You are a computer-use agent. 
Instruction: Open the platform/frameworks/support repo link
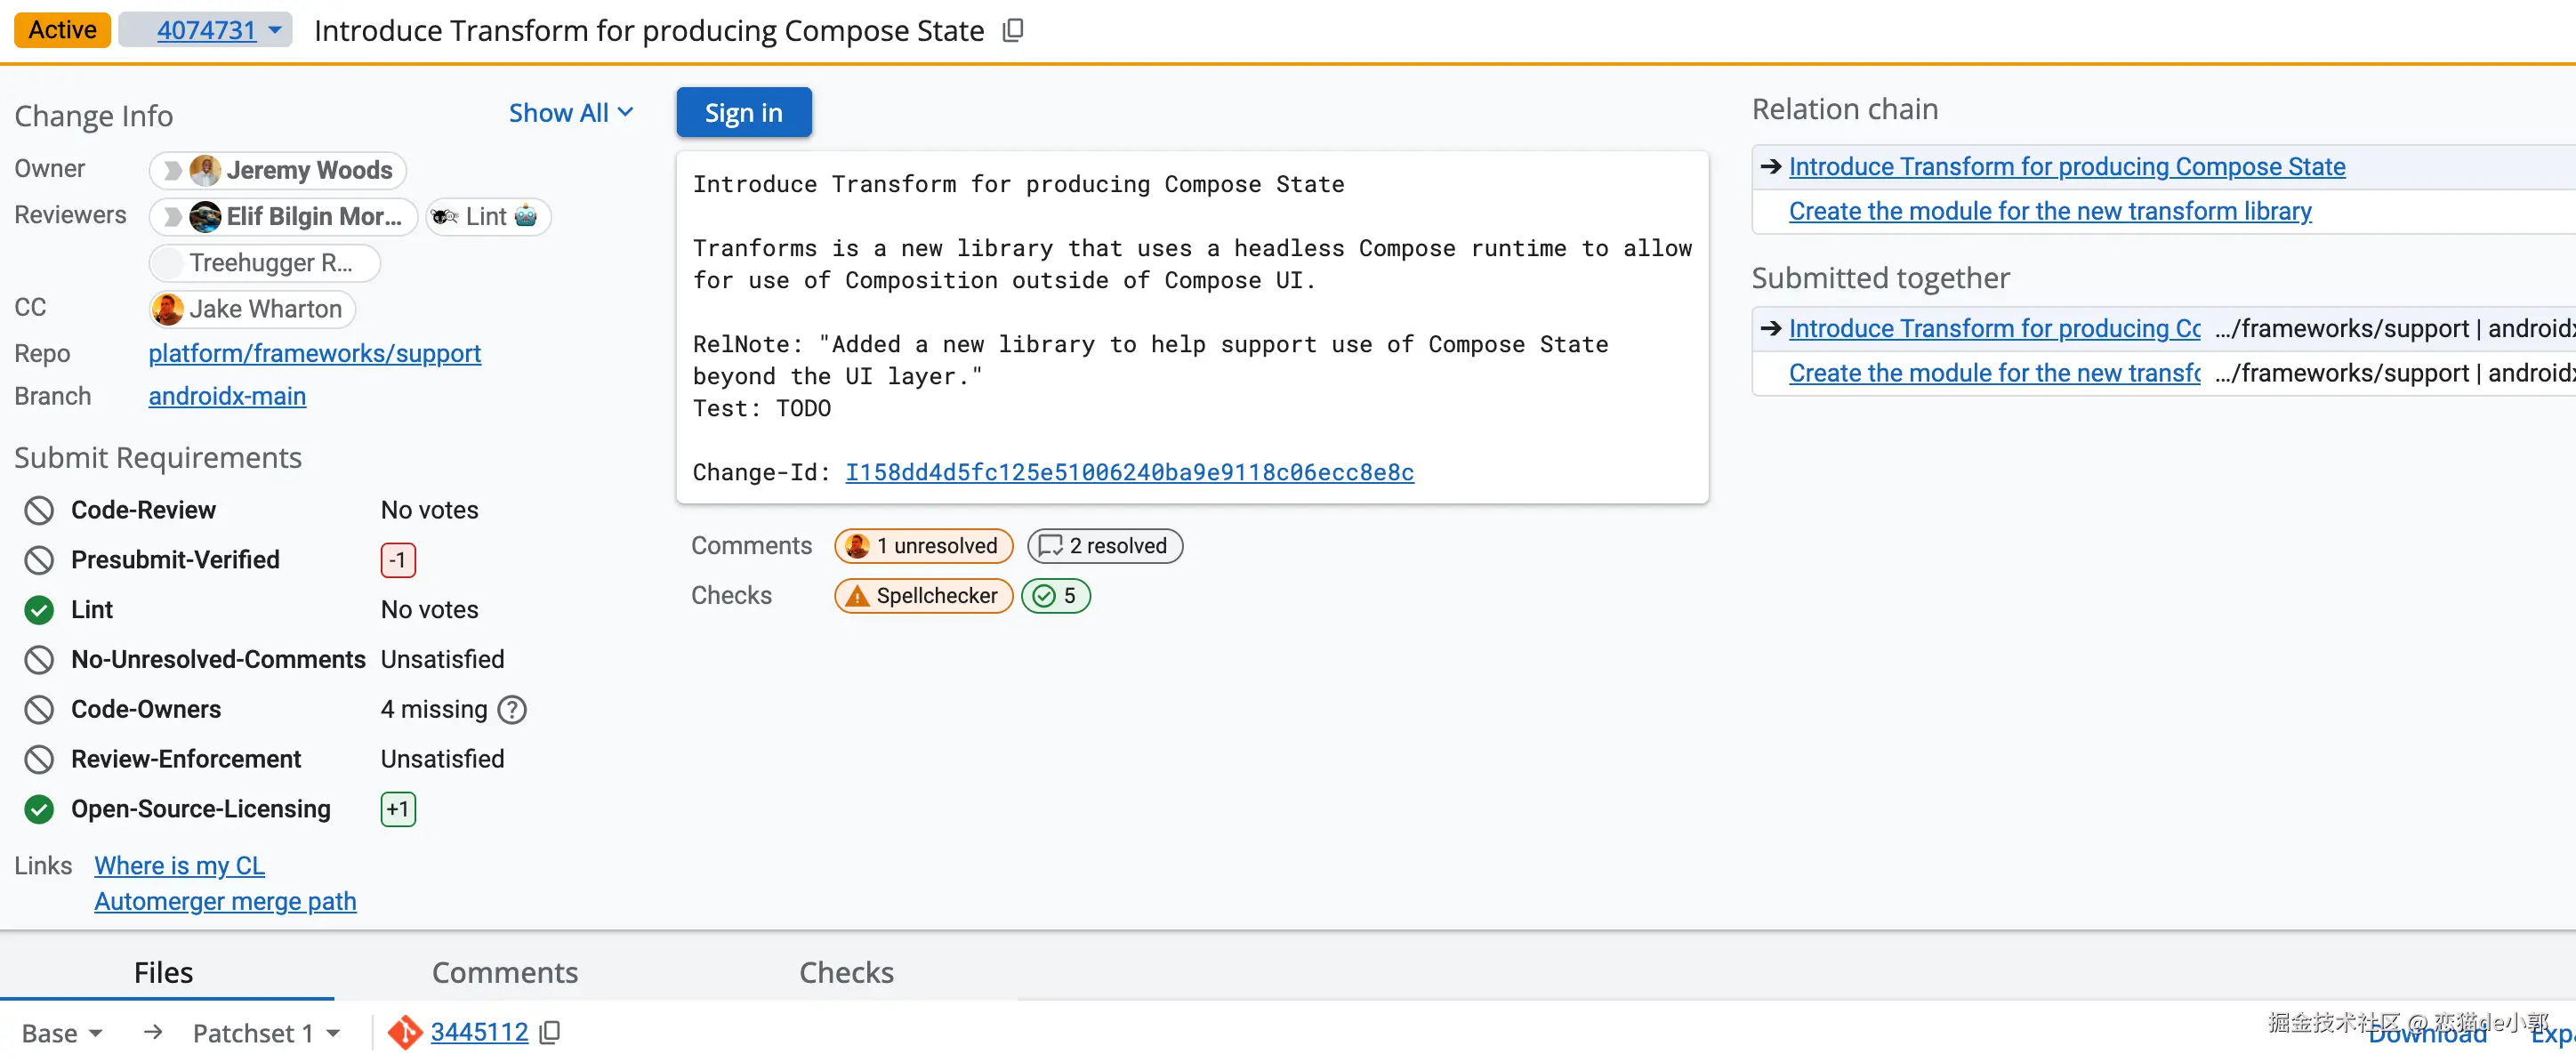coord(314,353)
